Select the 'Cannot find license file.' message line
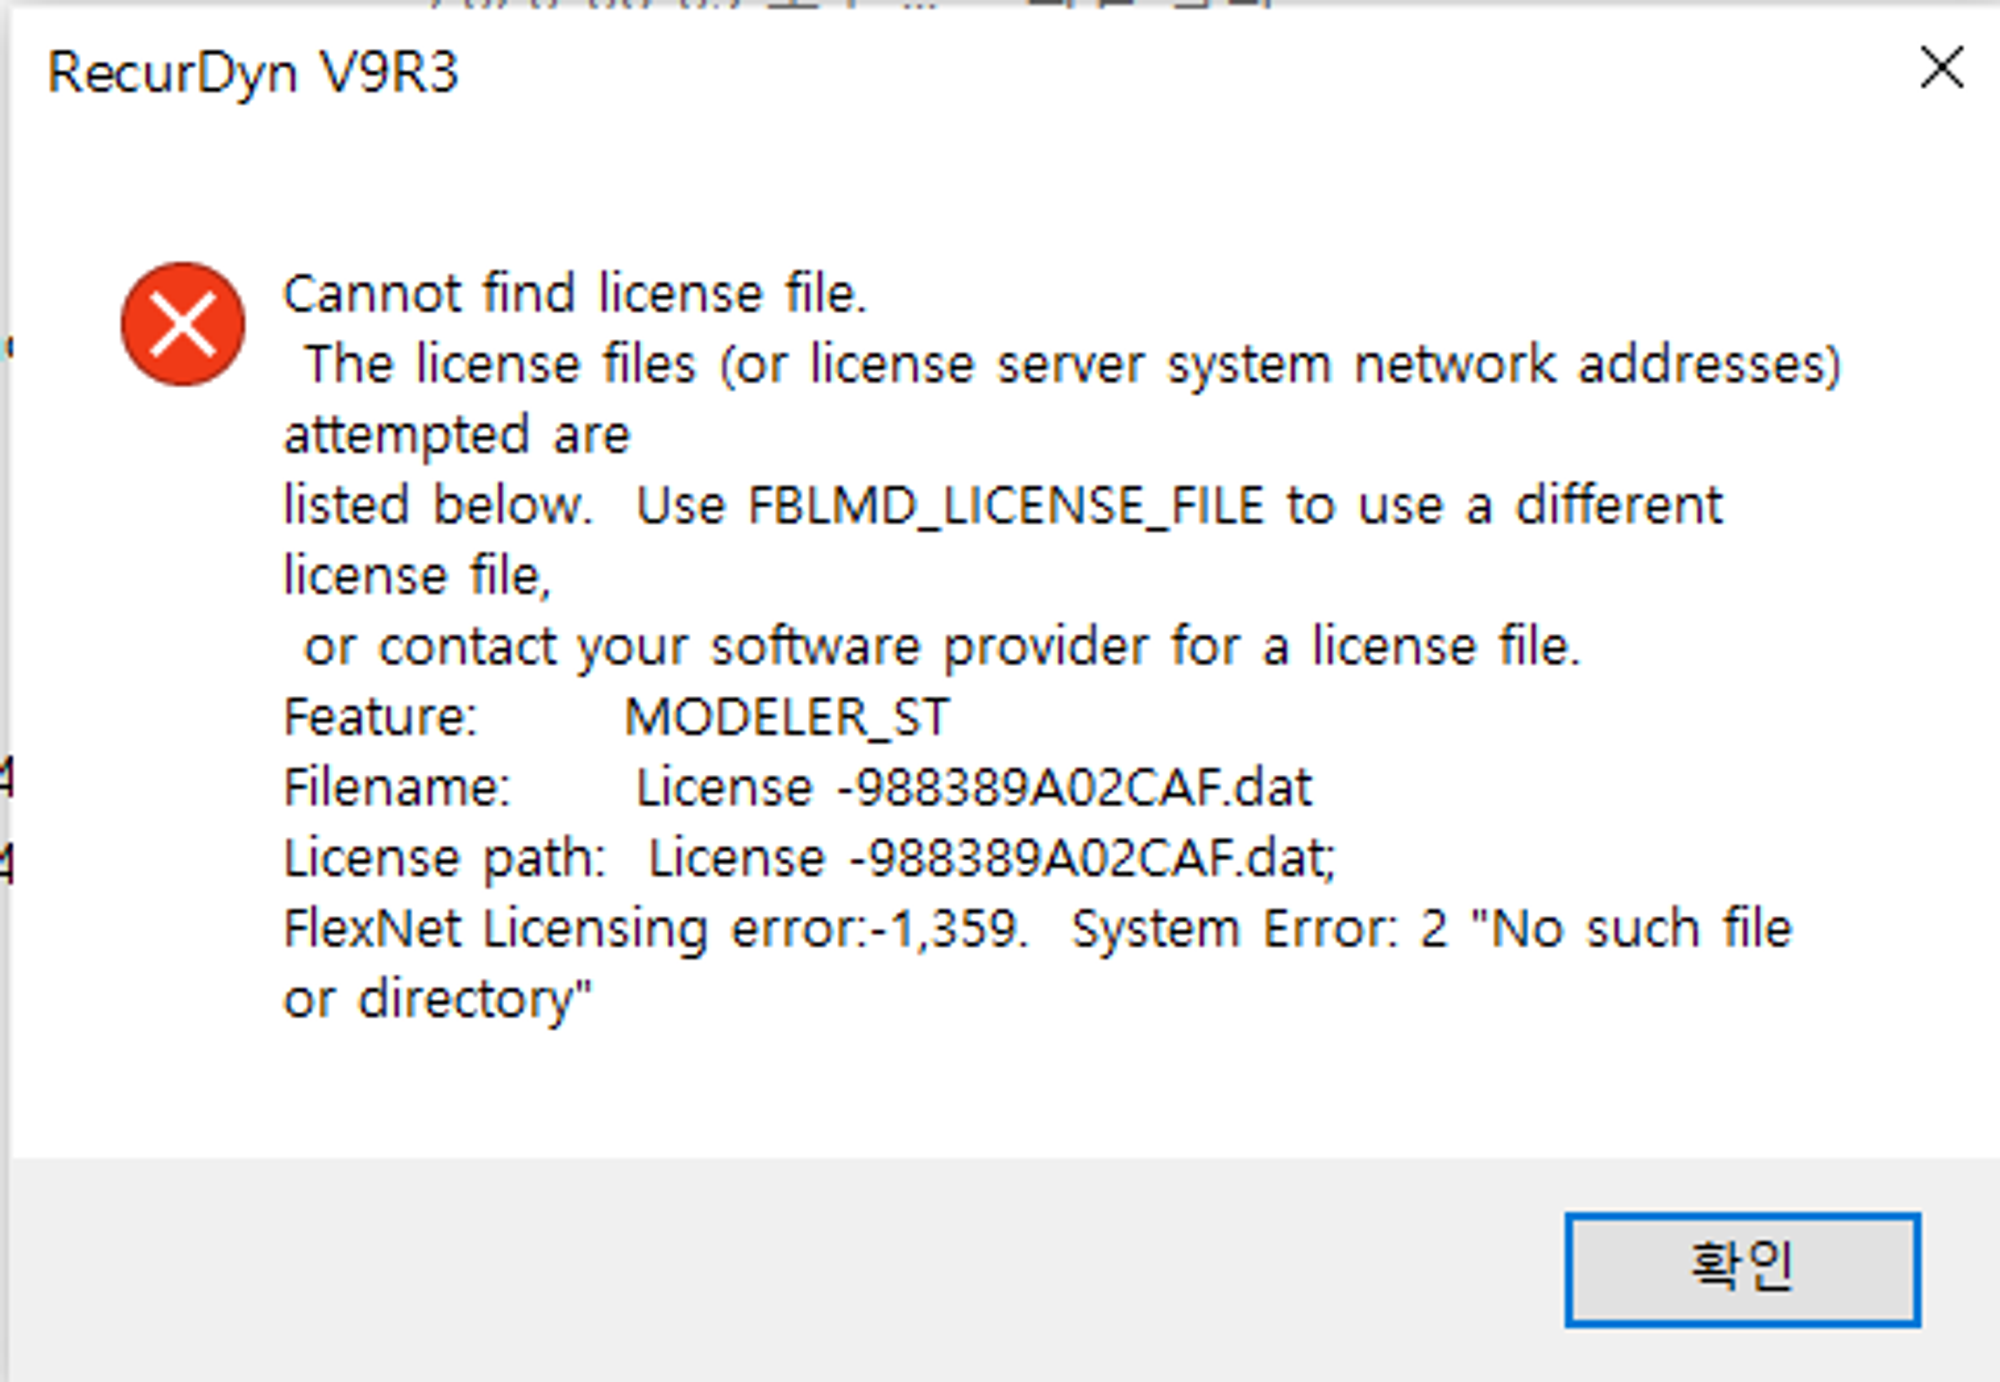The width and height of the screenshot is (2000, 1382). (x=575, y=294)
